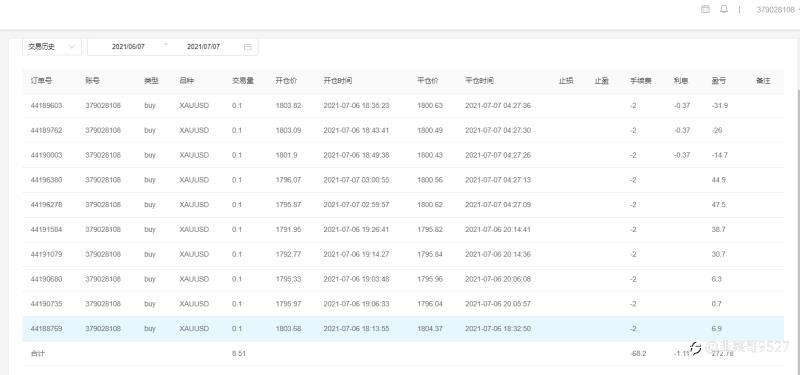Click the 手续费 column header

click(641, 81)
